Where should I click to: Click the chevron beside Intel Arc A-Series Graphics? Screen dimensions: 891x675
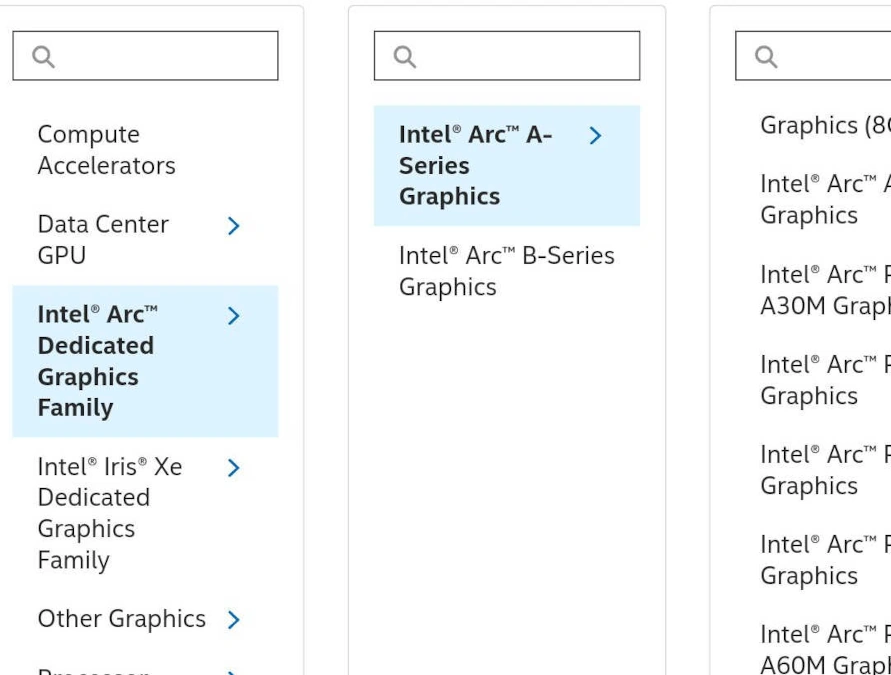(x=596, y=135)
